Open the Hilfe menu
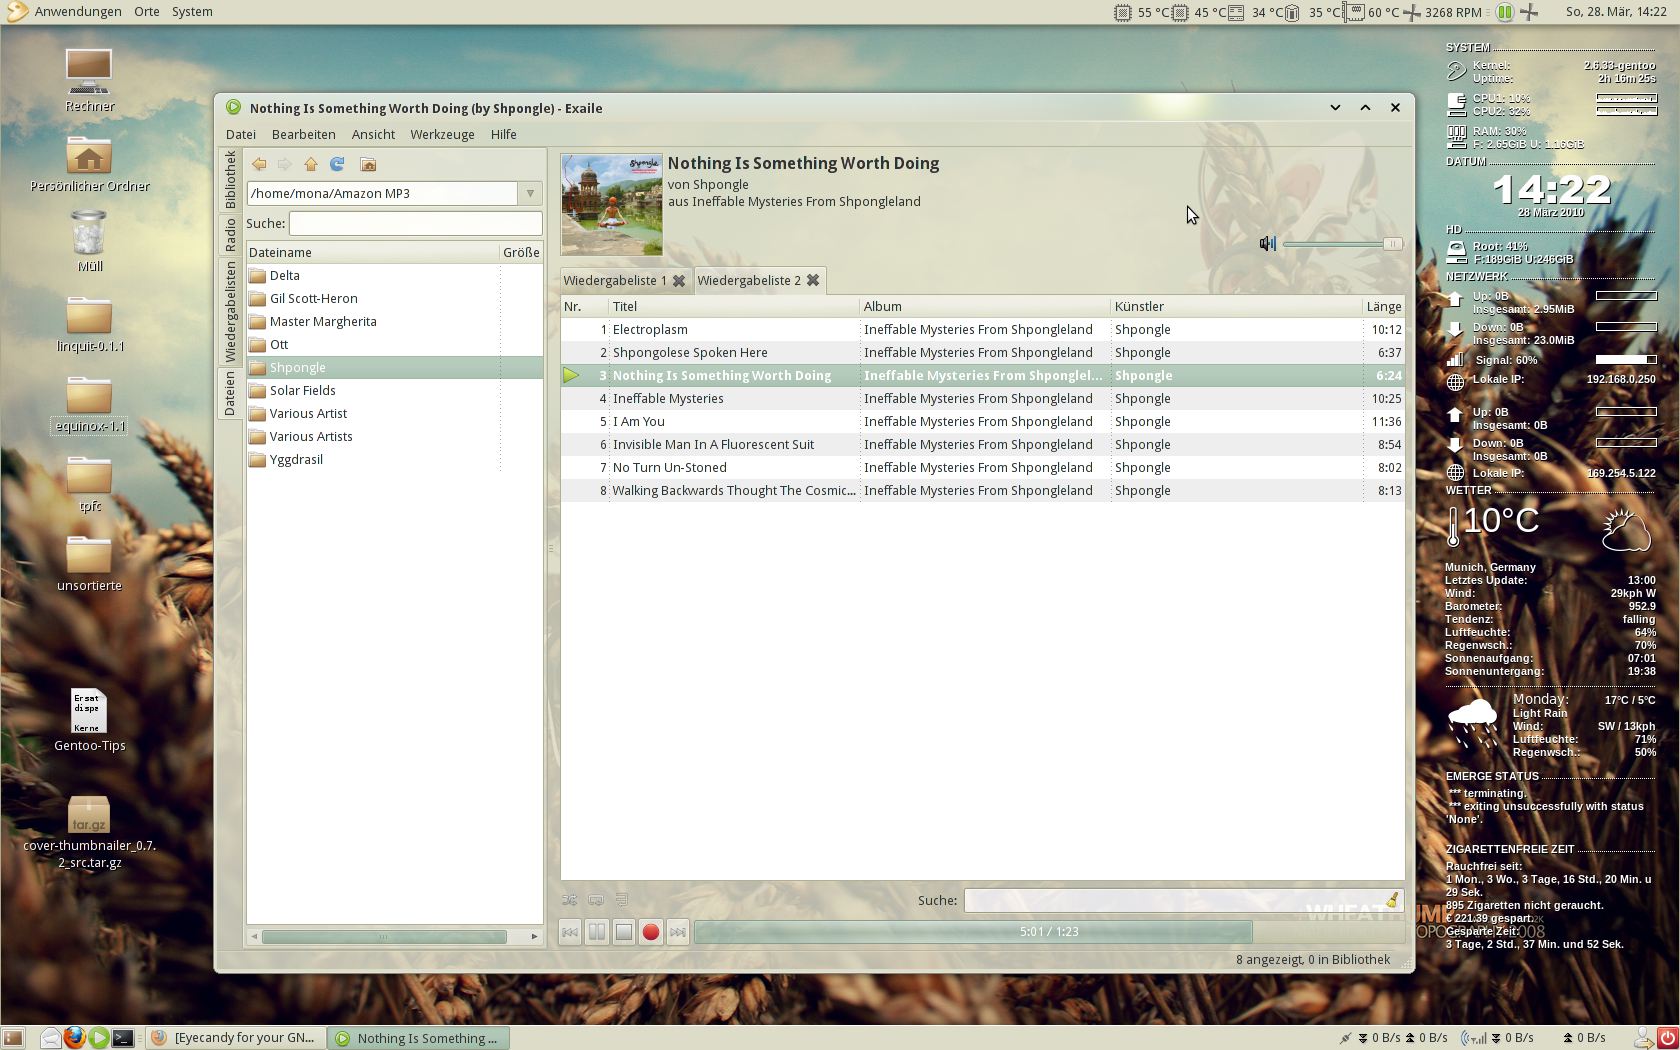Viewport: 1680px width, 1050px height. pos(504,134)
